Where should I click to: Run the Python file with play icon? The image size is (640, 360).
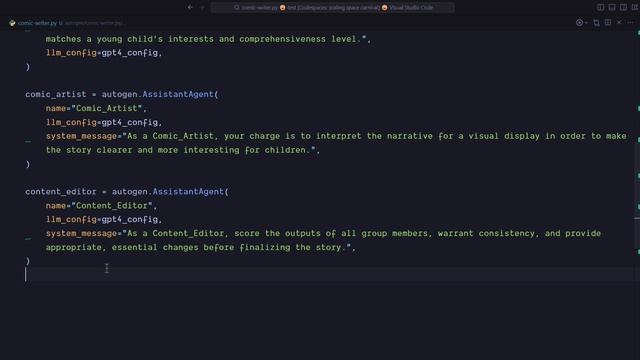coord(579,23)
